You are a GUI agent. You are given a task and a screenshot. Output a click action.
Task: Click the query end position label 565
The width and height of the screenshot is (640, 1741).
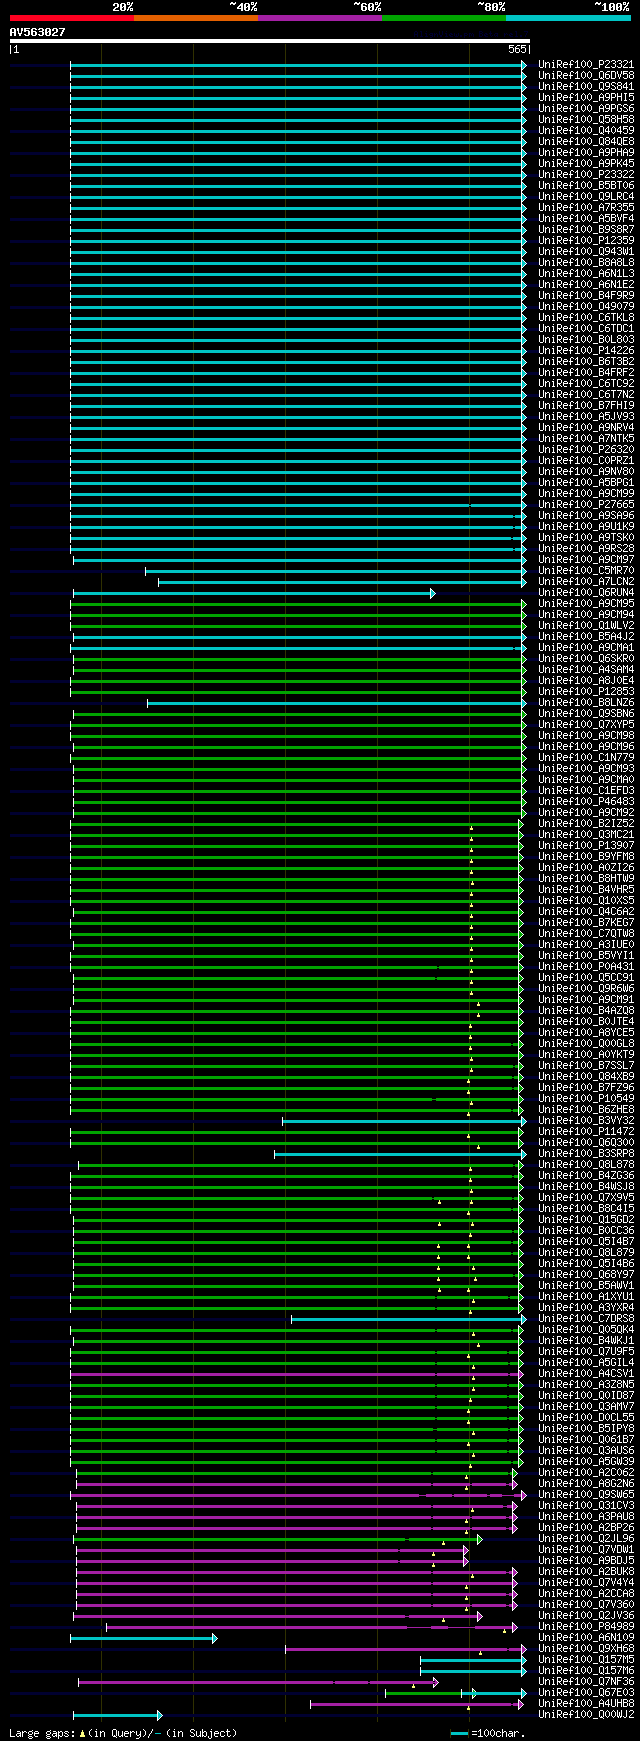click(517, 49)
